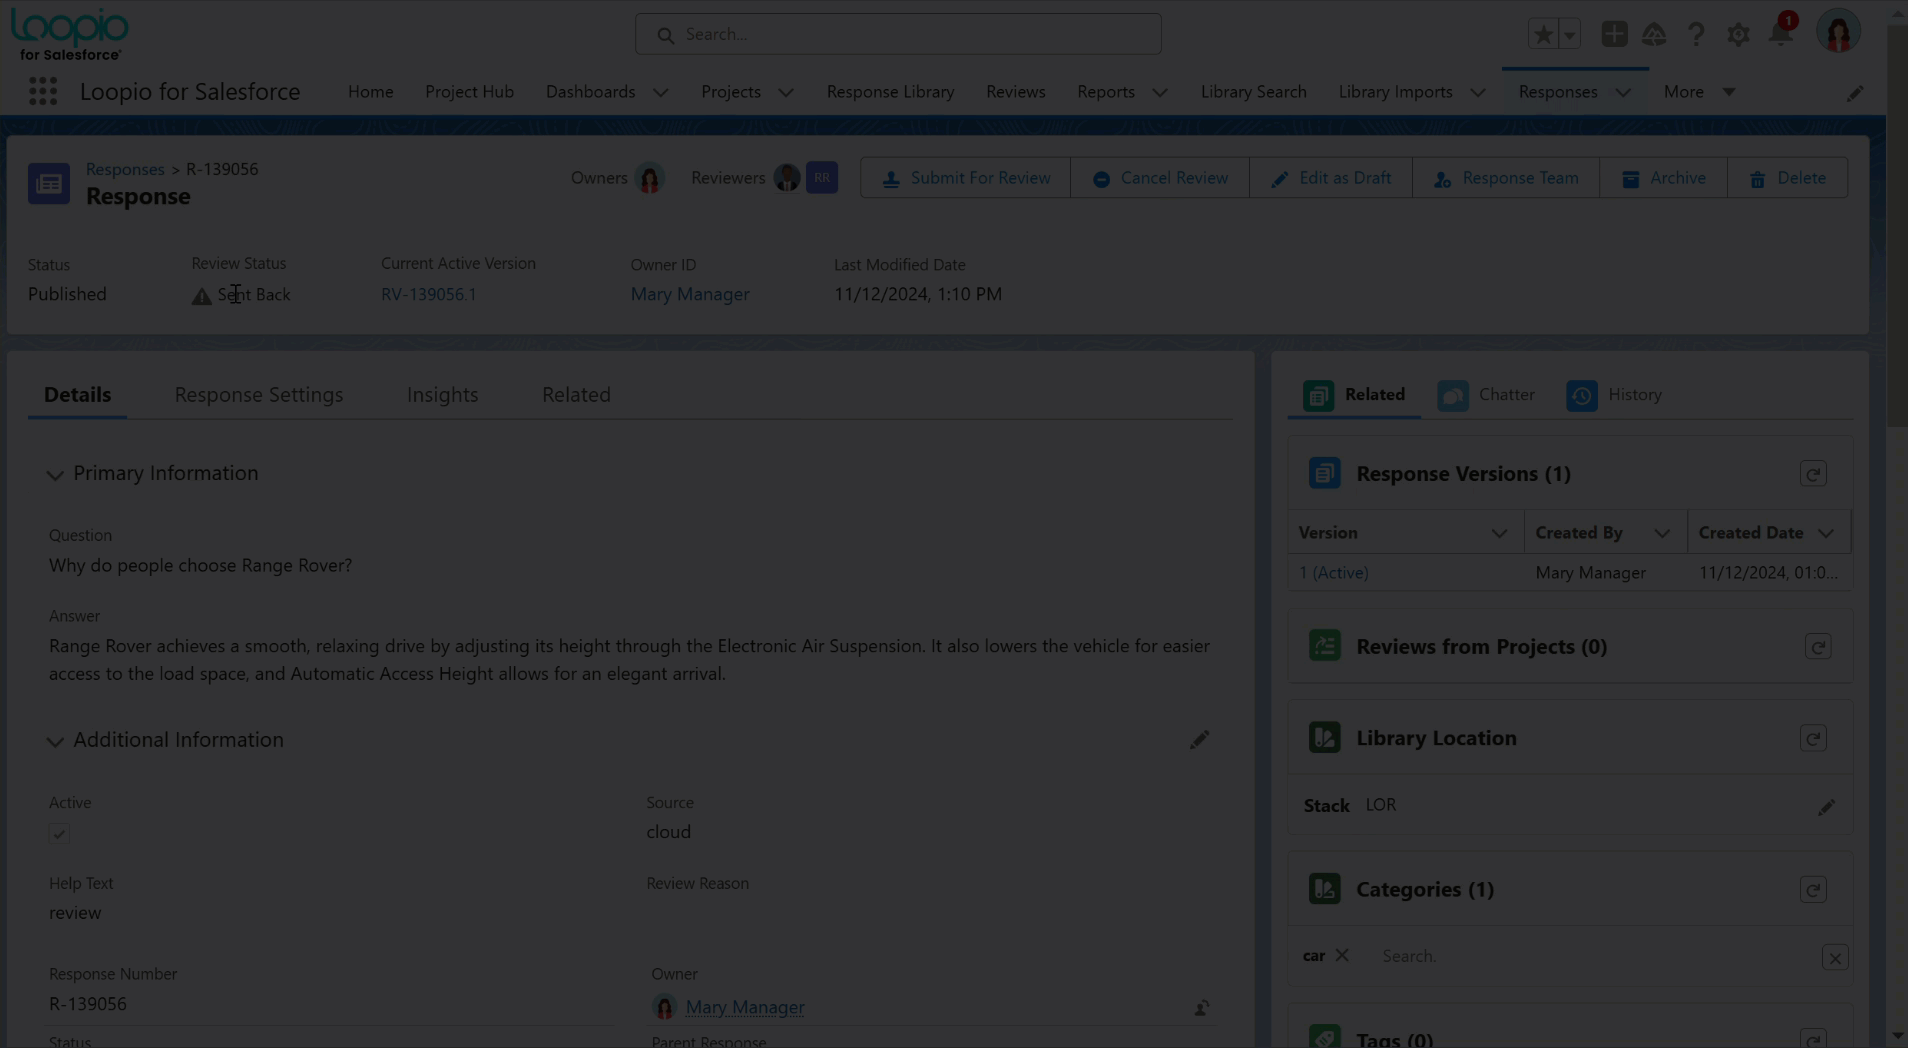Go to the Home nav item
This screenshot has height=1048, width=1908.
(x=370, y=91)
